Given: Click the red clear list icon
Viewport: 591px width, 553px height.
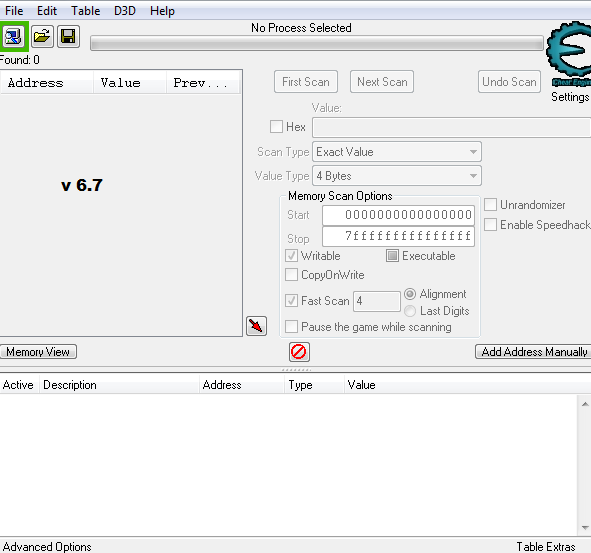Looking at the screenshot, I should pos(299,352).
